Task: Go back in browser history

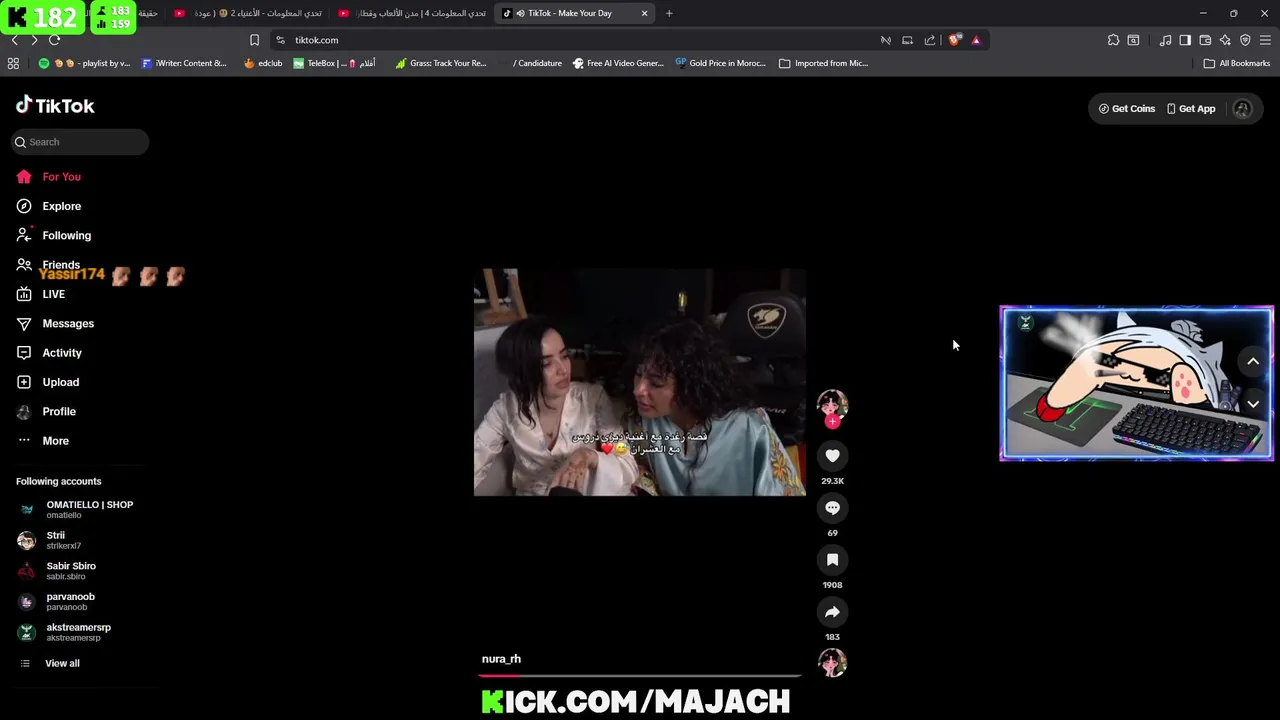Action: (x=14, y=40)
